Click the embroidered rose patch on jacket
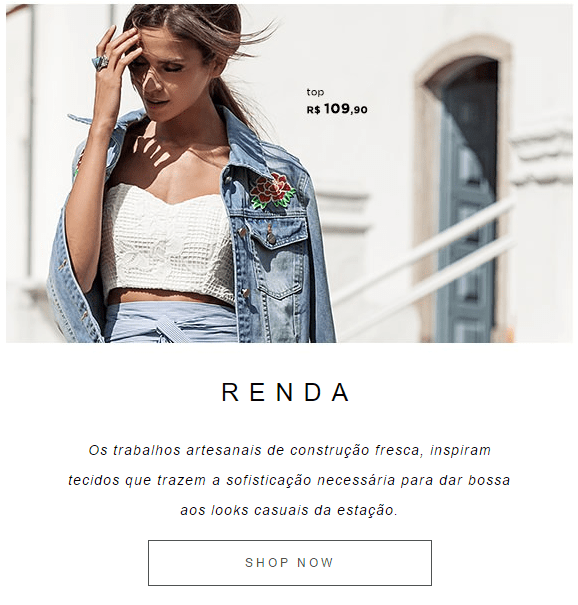Image resolution: width=578 pixels, height=605 pixels. click(272, 191)
